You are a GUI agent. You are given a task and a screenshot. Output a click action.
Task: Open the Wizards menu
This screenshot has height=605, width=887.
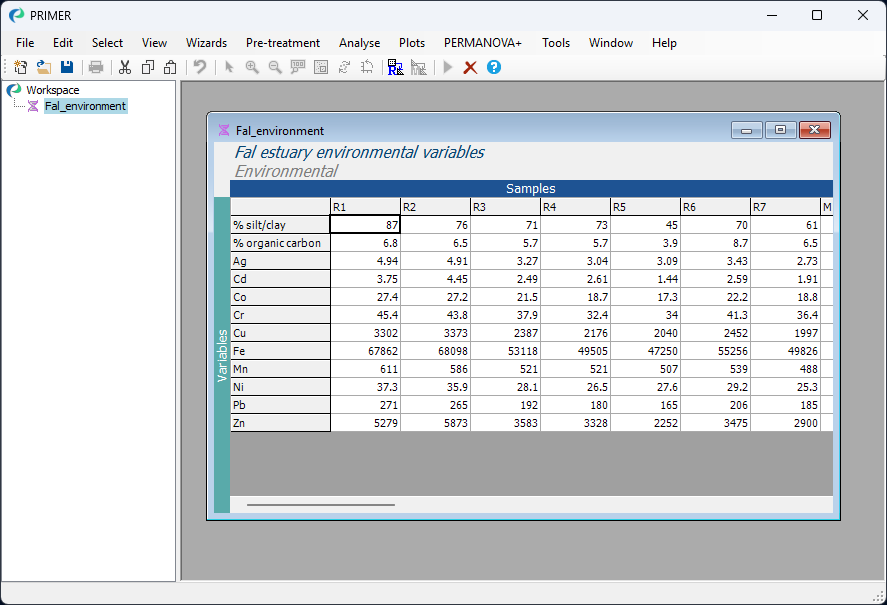point(206,43)
